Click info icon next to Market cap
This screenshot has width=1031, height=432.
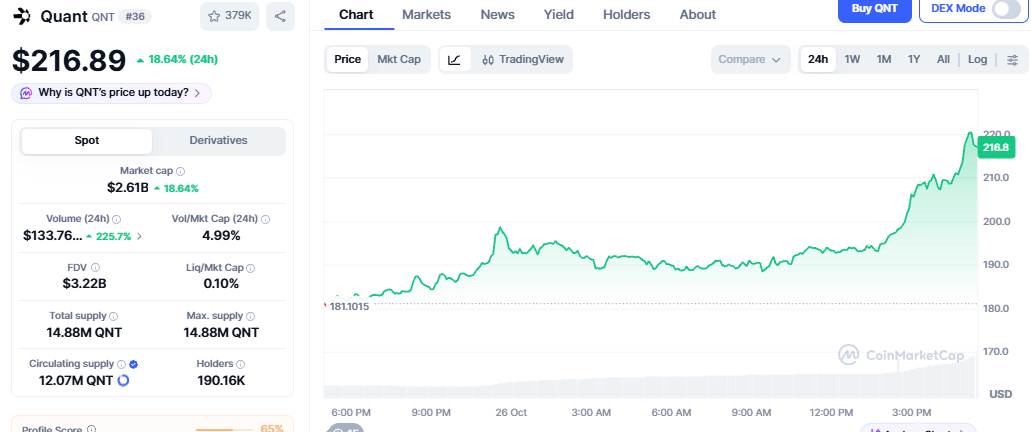[x=181, y=171]
